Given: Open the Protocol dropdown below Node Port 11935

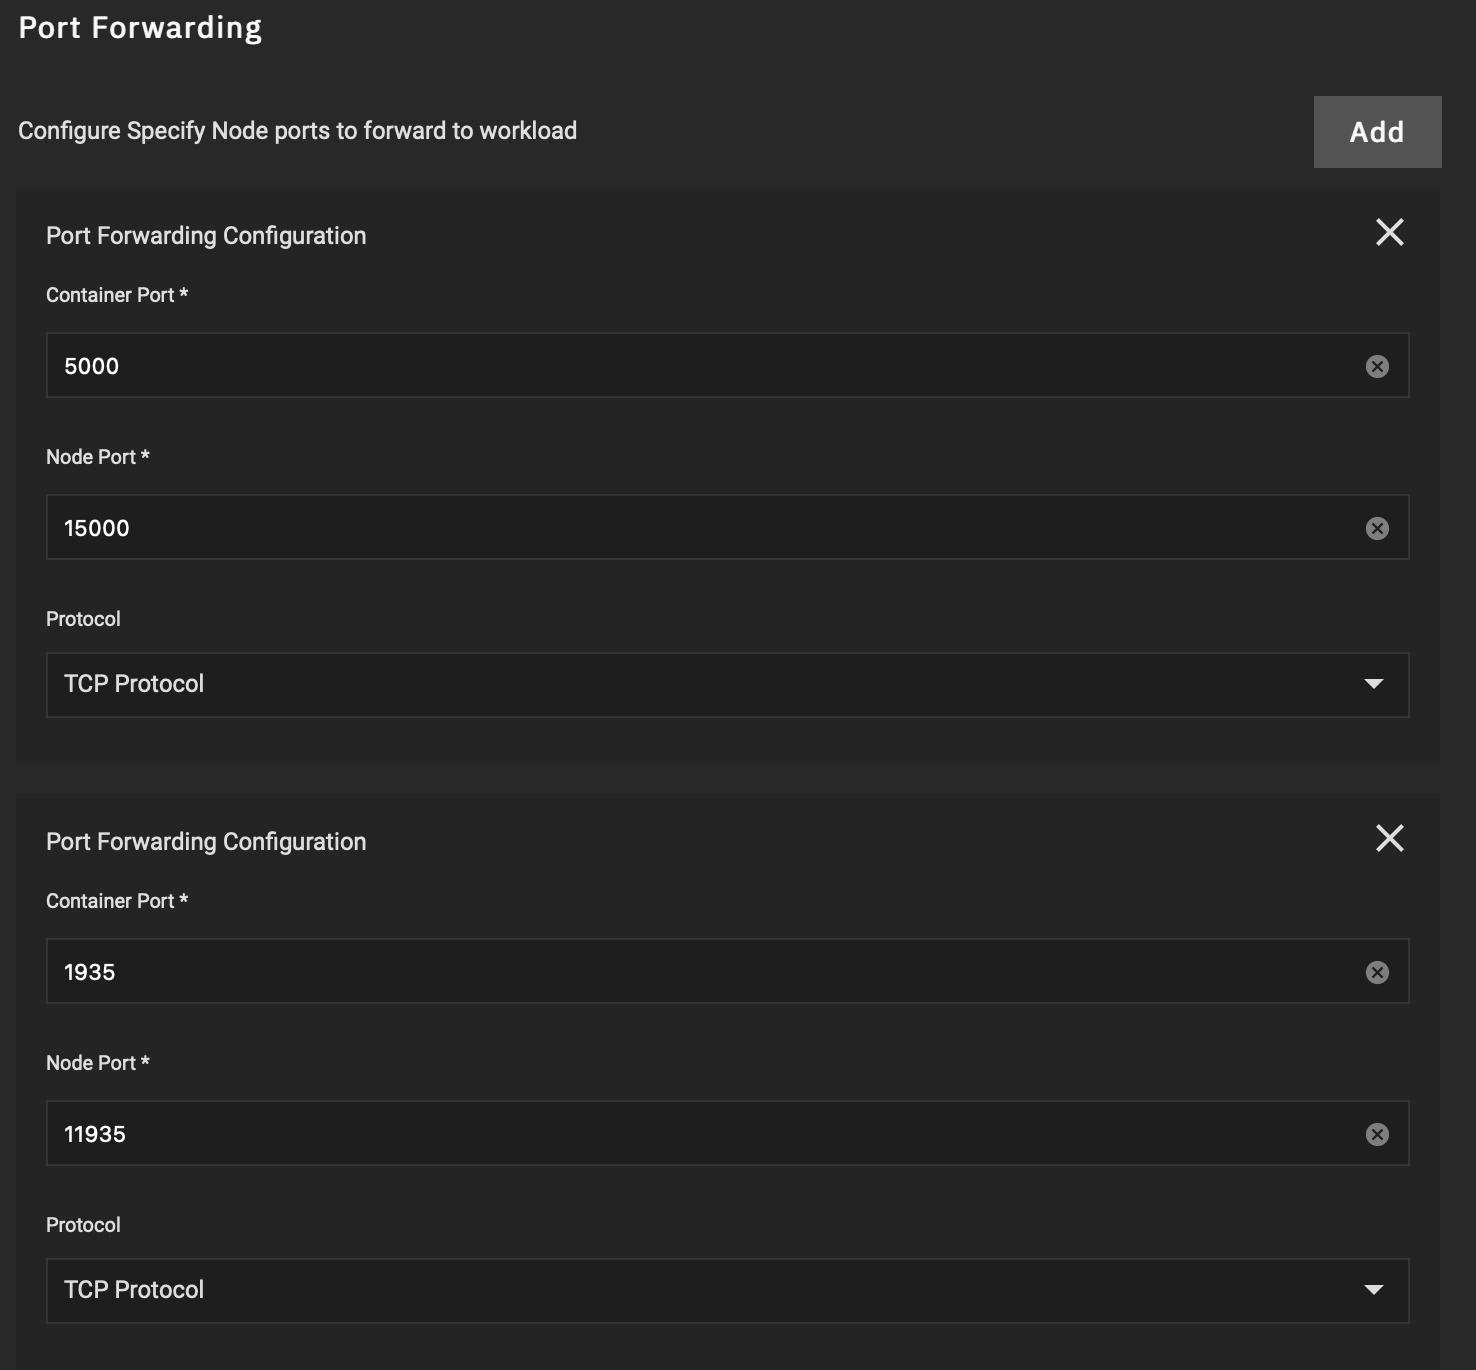Looking at the screenshot, I should 700,1291.
